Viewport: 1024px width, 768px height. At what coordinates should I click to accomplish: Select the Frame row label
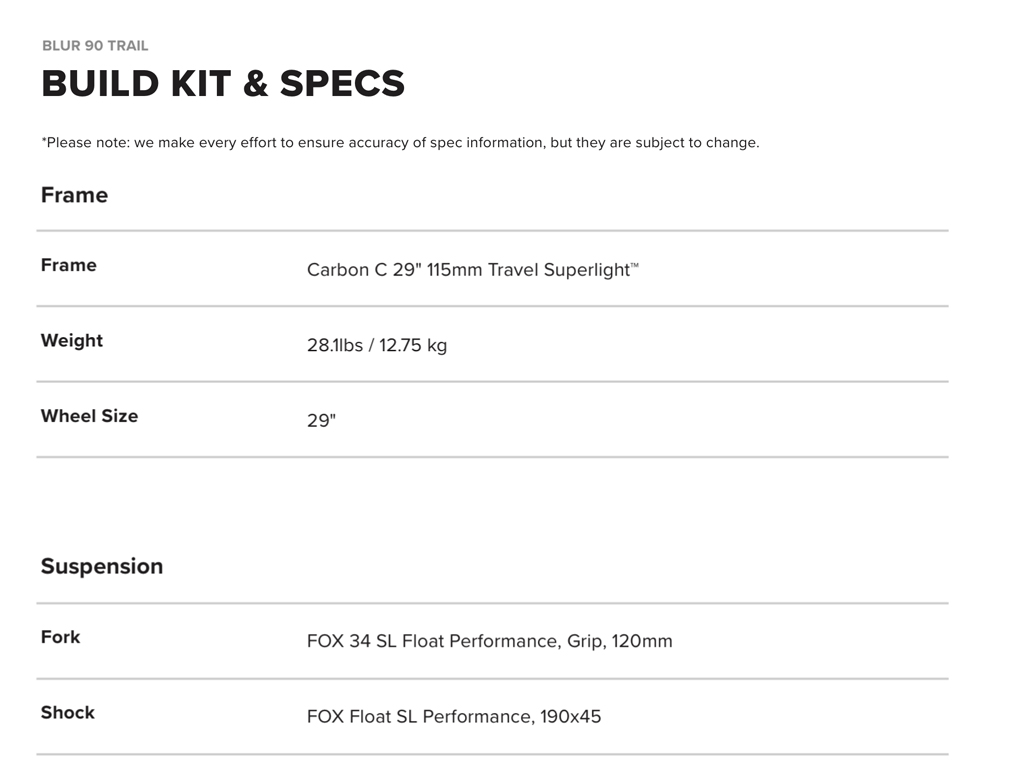pos(69,265)
